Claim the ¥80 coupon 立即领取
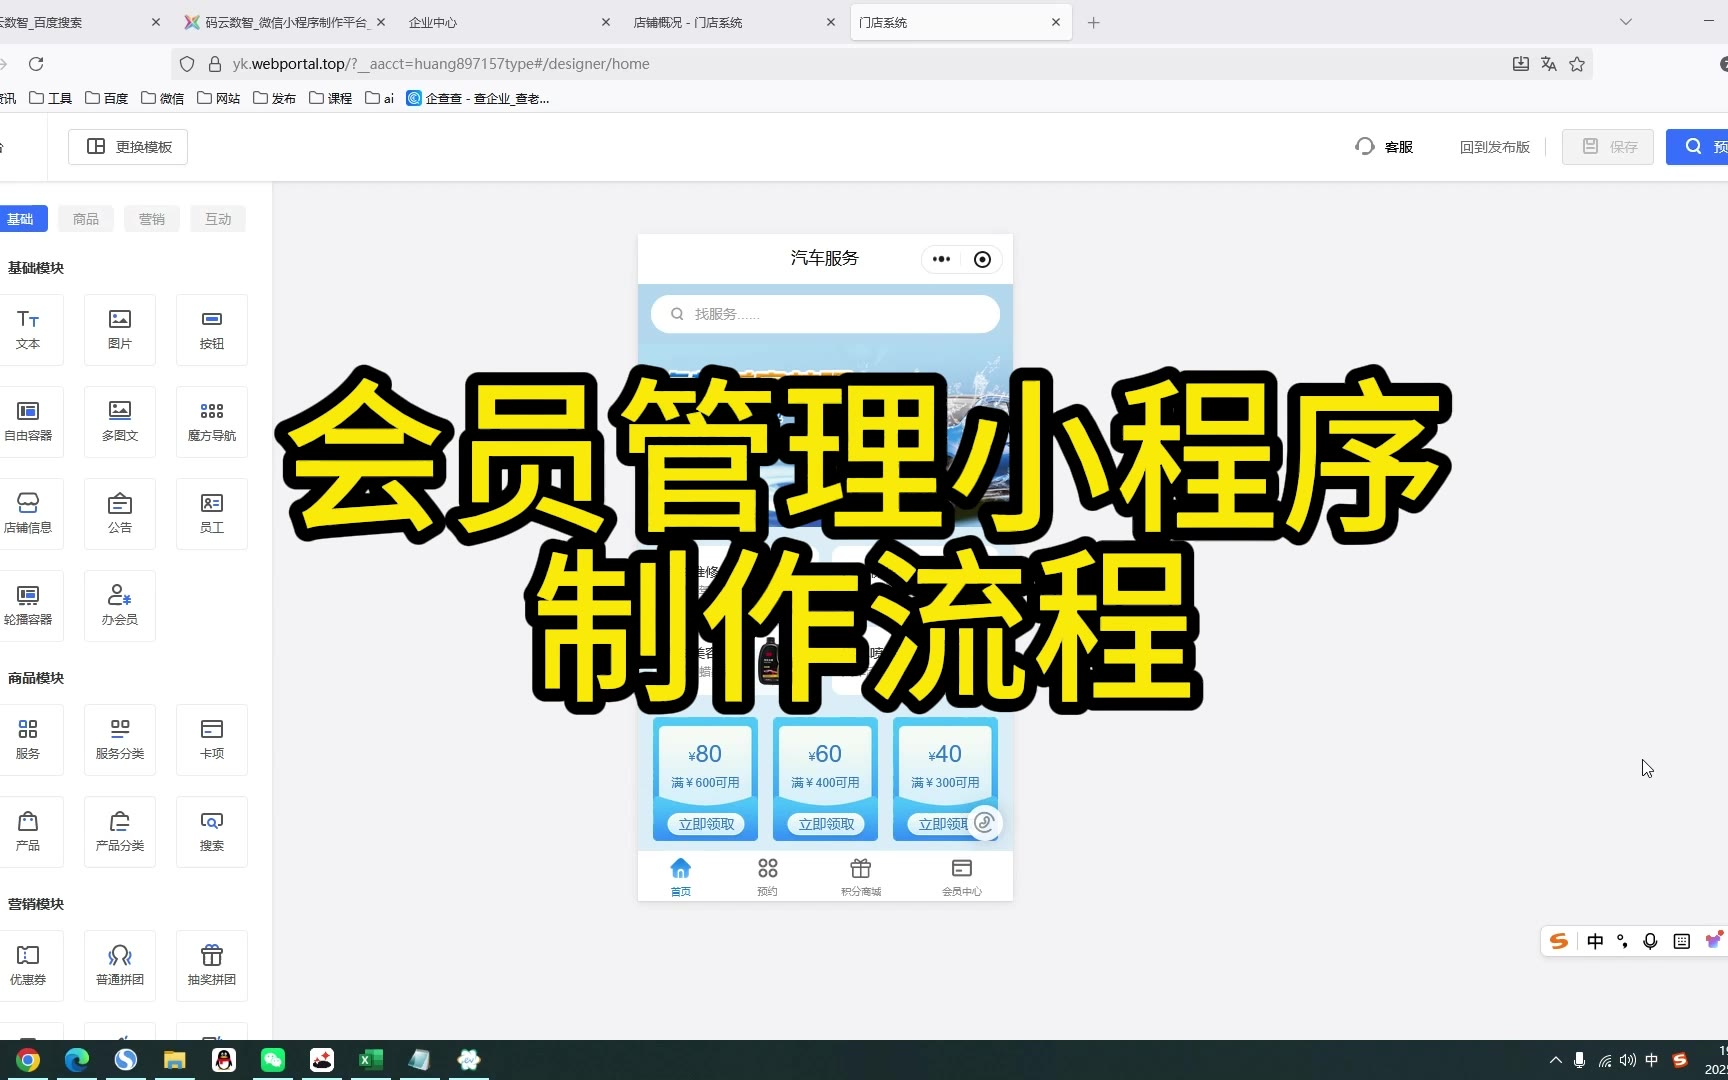This screenshot has height=1080, width=1728. [x=706, y=824]
